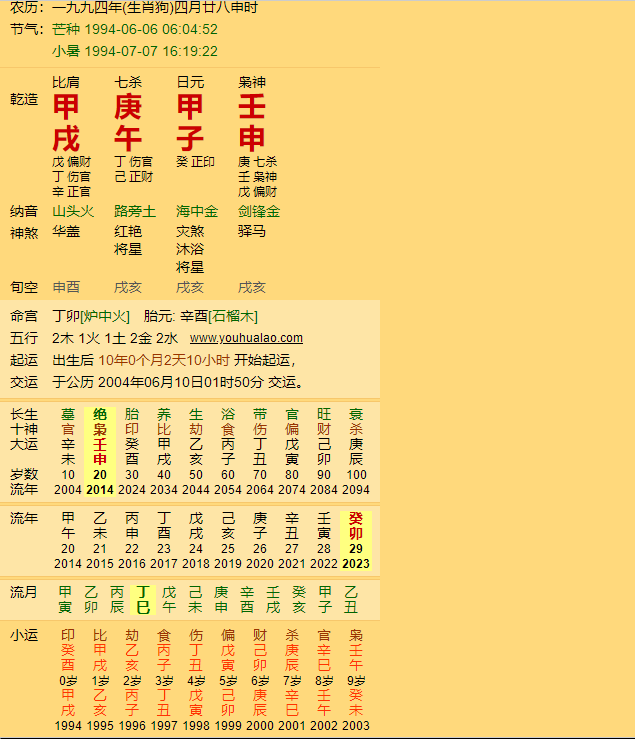Click the large 壬 hour stem character
The image size is (635, 739).
252,107
